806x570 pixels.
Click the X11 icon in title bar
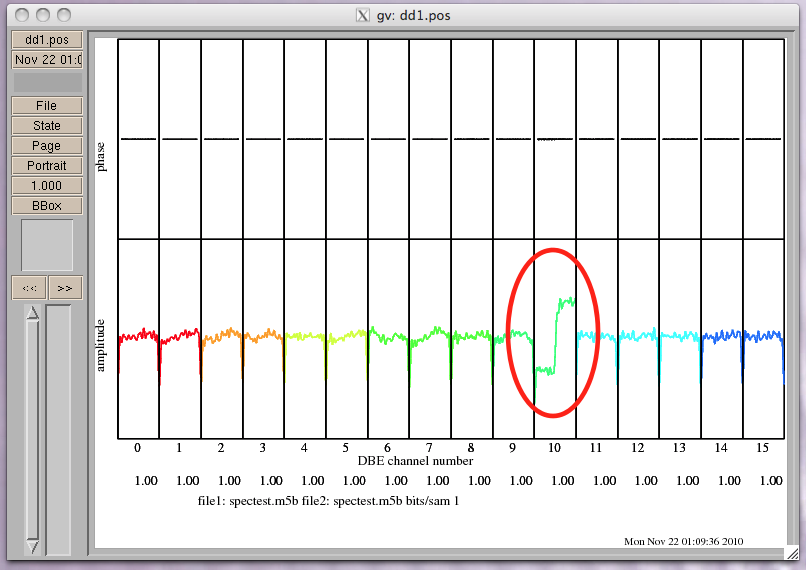point(363,15)
